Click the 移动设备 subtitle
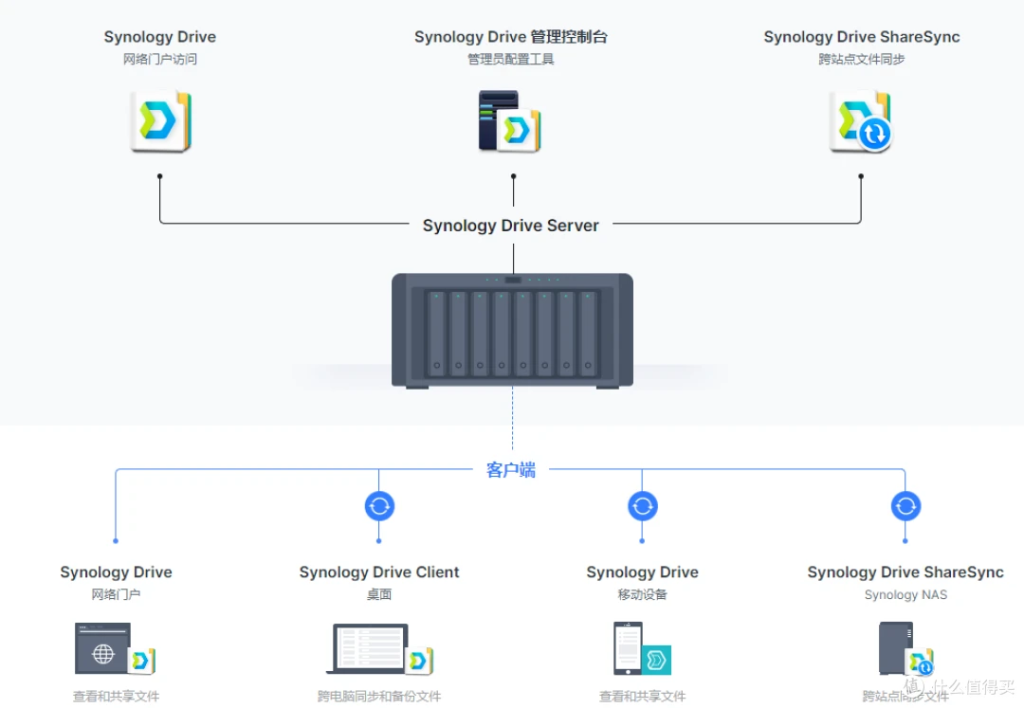Image resolution: width=1024 pixels, height=708 pixels. point(643,594)
